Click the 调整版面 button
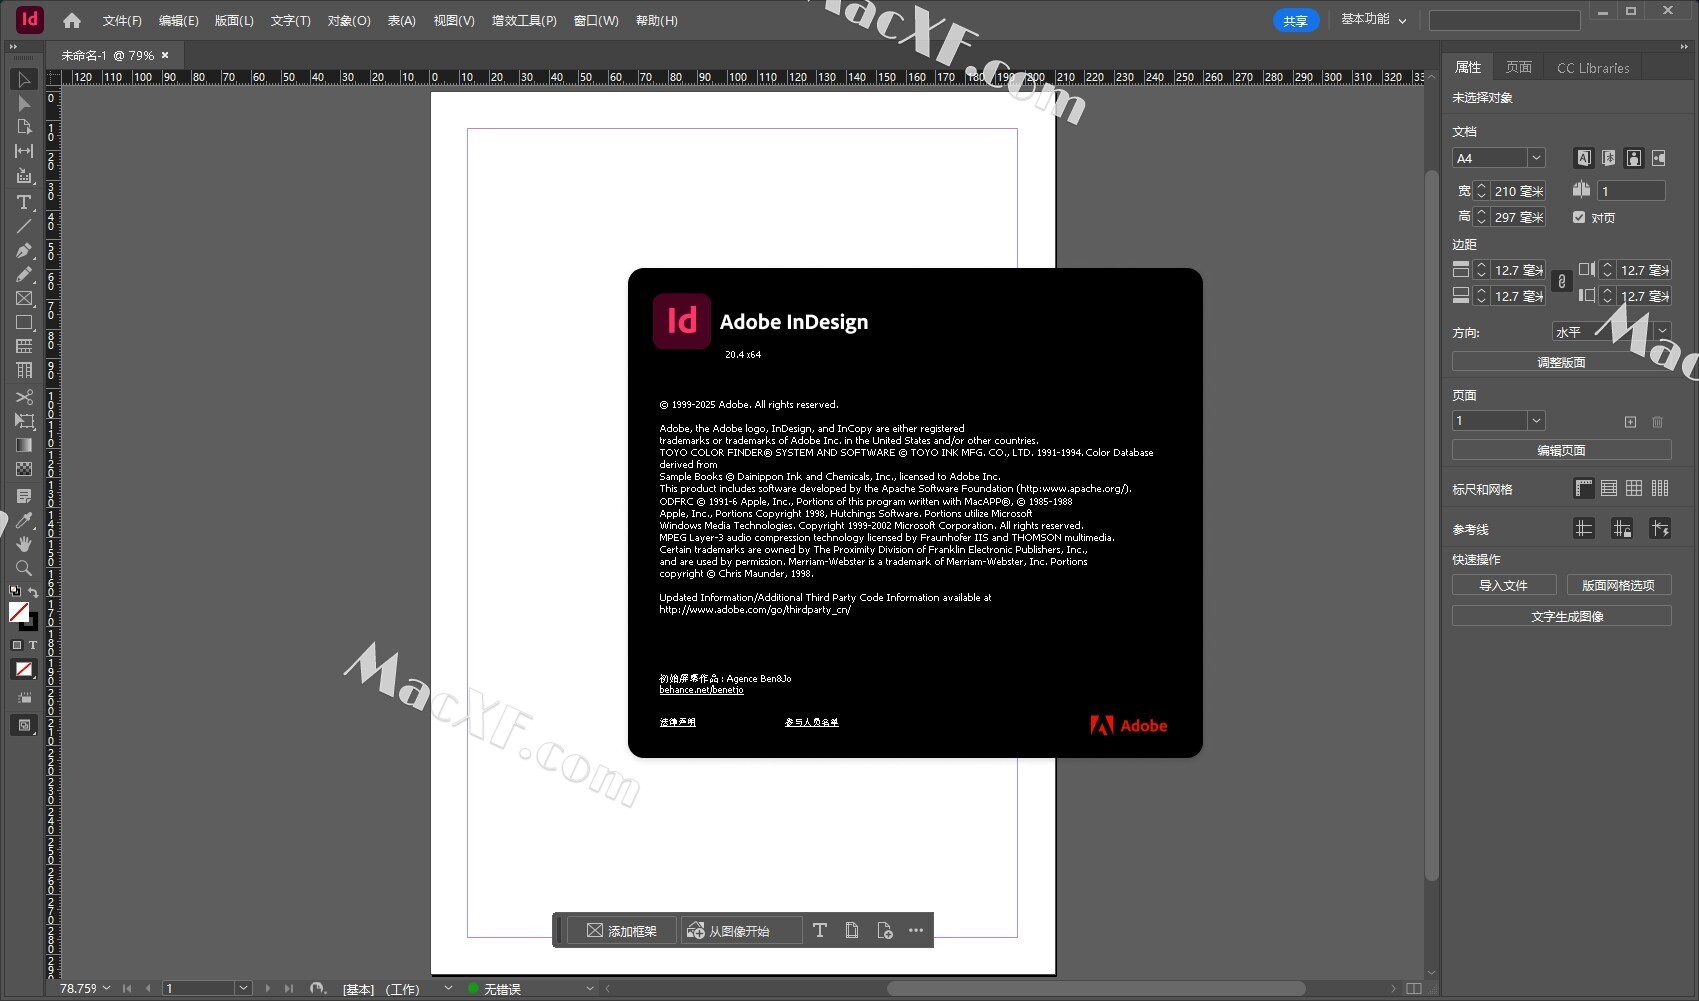 [1561, 362]
